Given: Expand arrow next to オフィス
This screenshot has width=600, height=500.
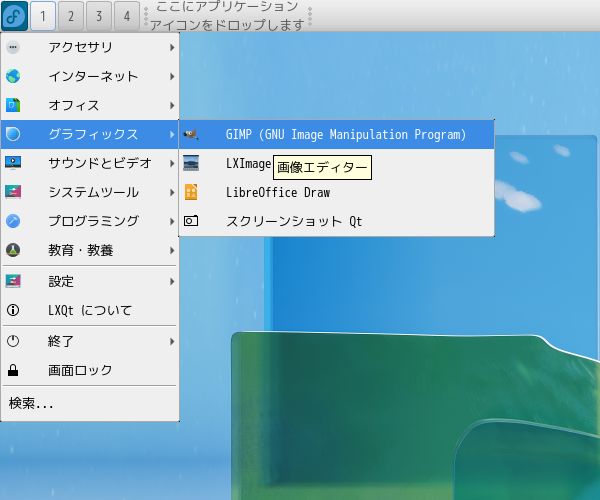Looking at the screenshot, I should click(x=172, y=105).
